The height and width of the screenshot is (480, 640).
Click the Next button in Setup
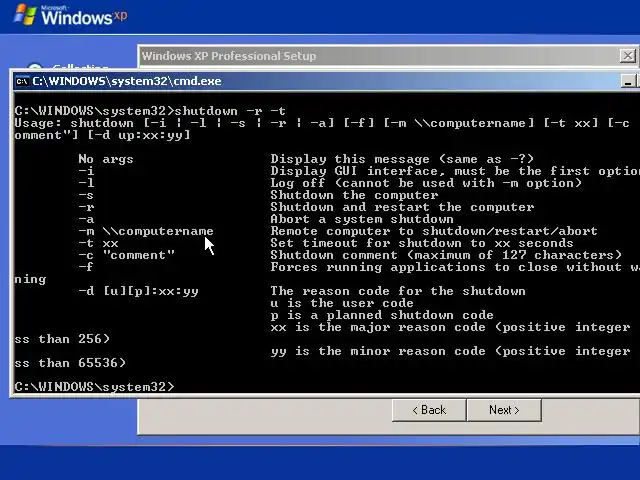[504, 410]
